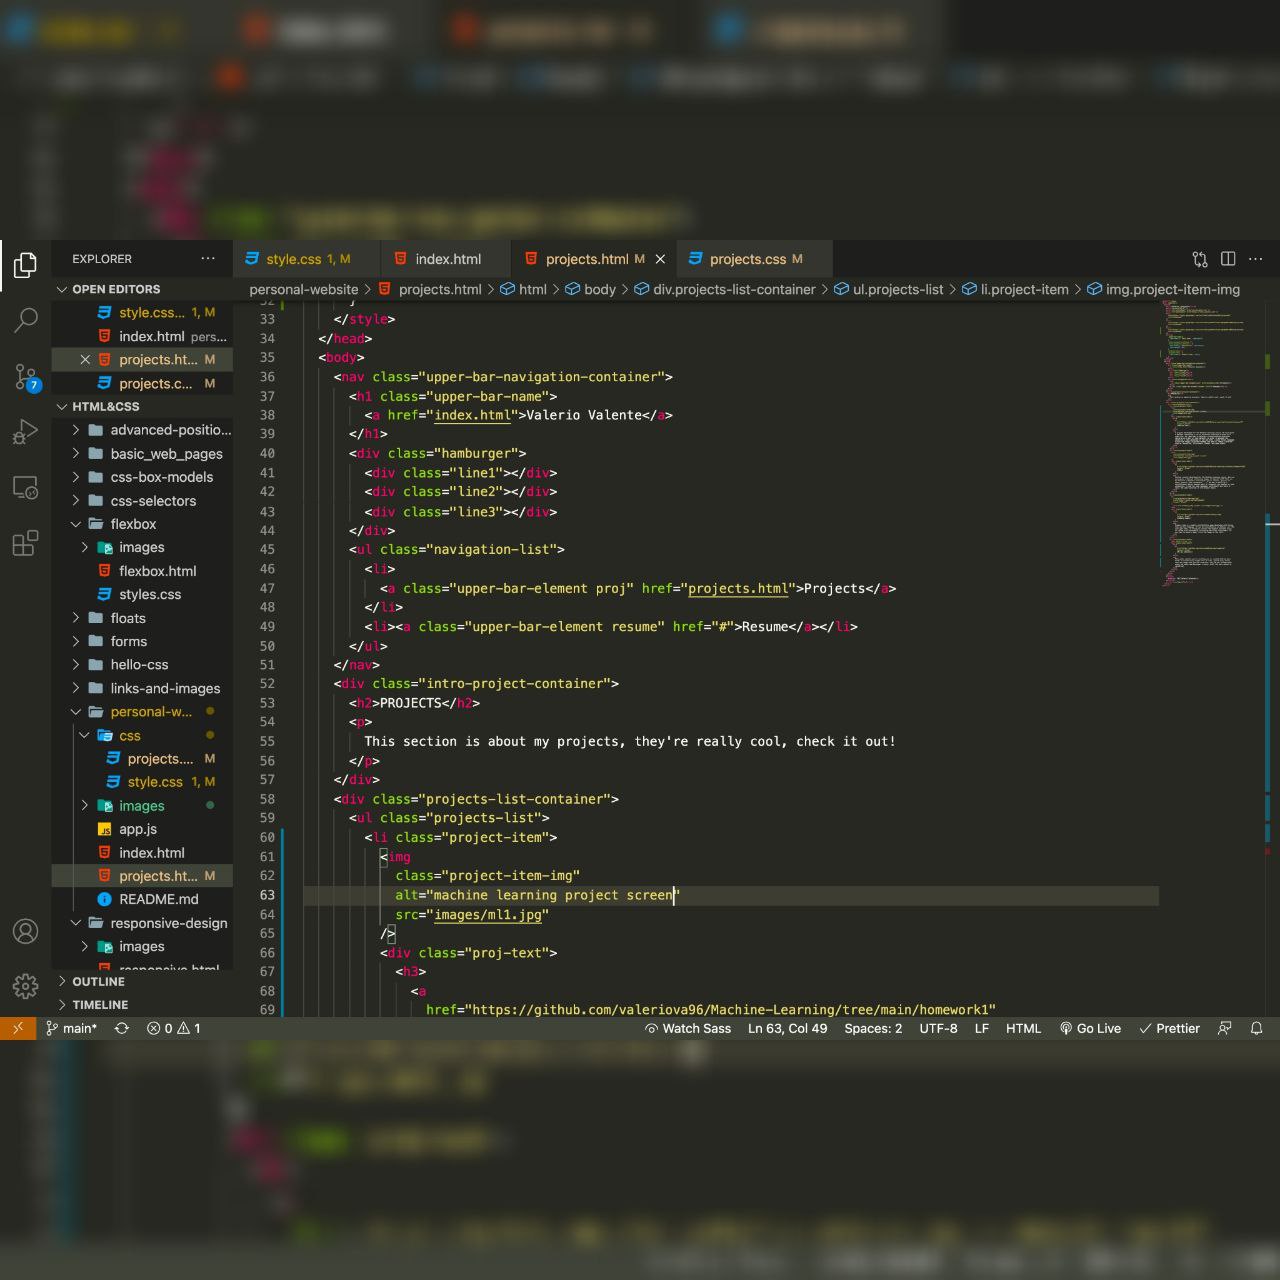Click li.project-item breadcrumb
The height and width of the screenshot is (1280, 1280).
coord(1014,289)
